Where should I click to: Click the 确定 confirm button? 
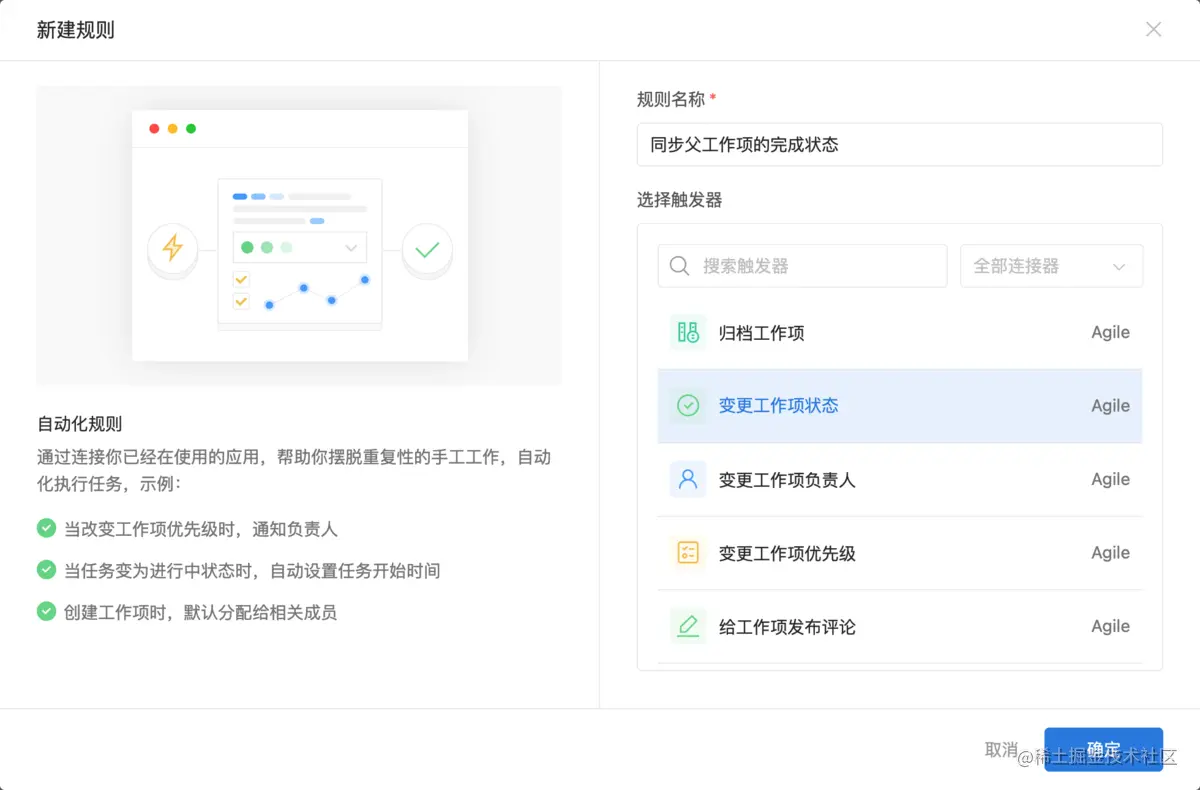click(1103, 749)
